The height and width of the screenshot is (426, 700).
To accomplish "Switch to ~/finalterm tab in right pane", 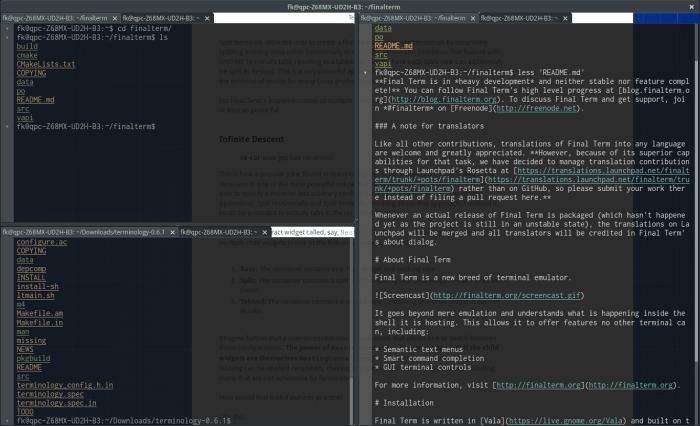I will pos(413,18).
